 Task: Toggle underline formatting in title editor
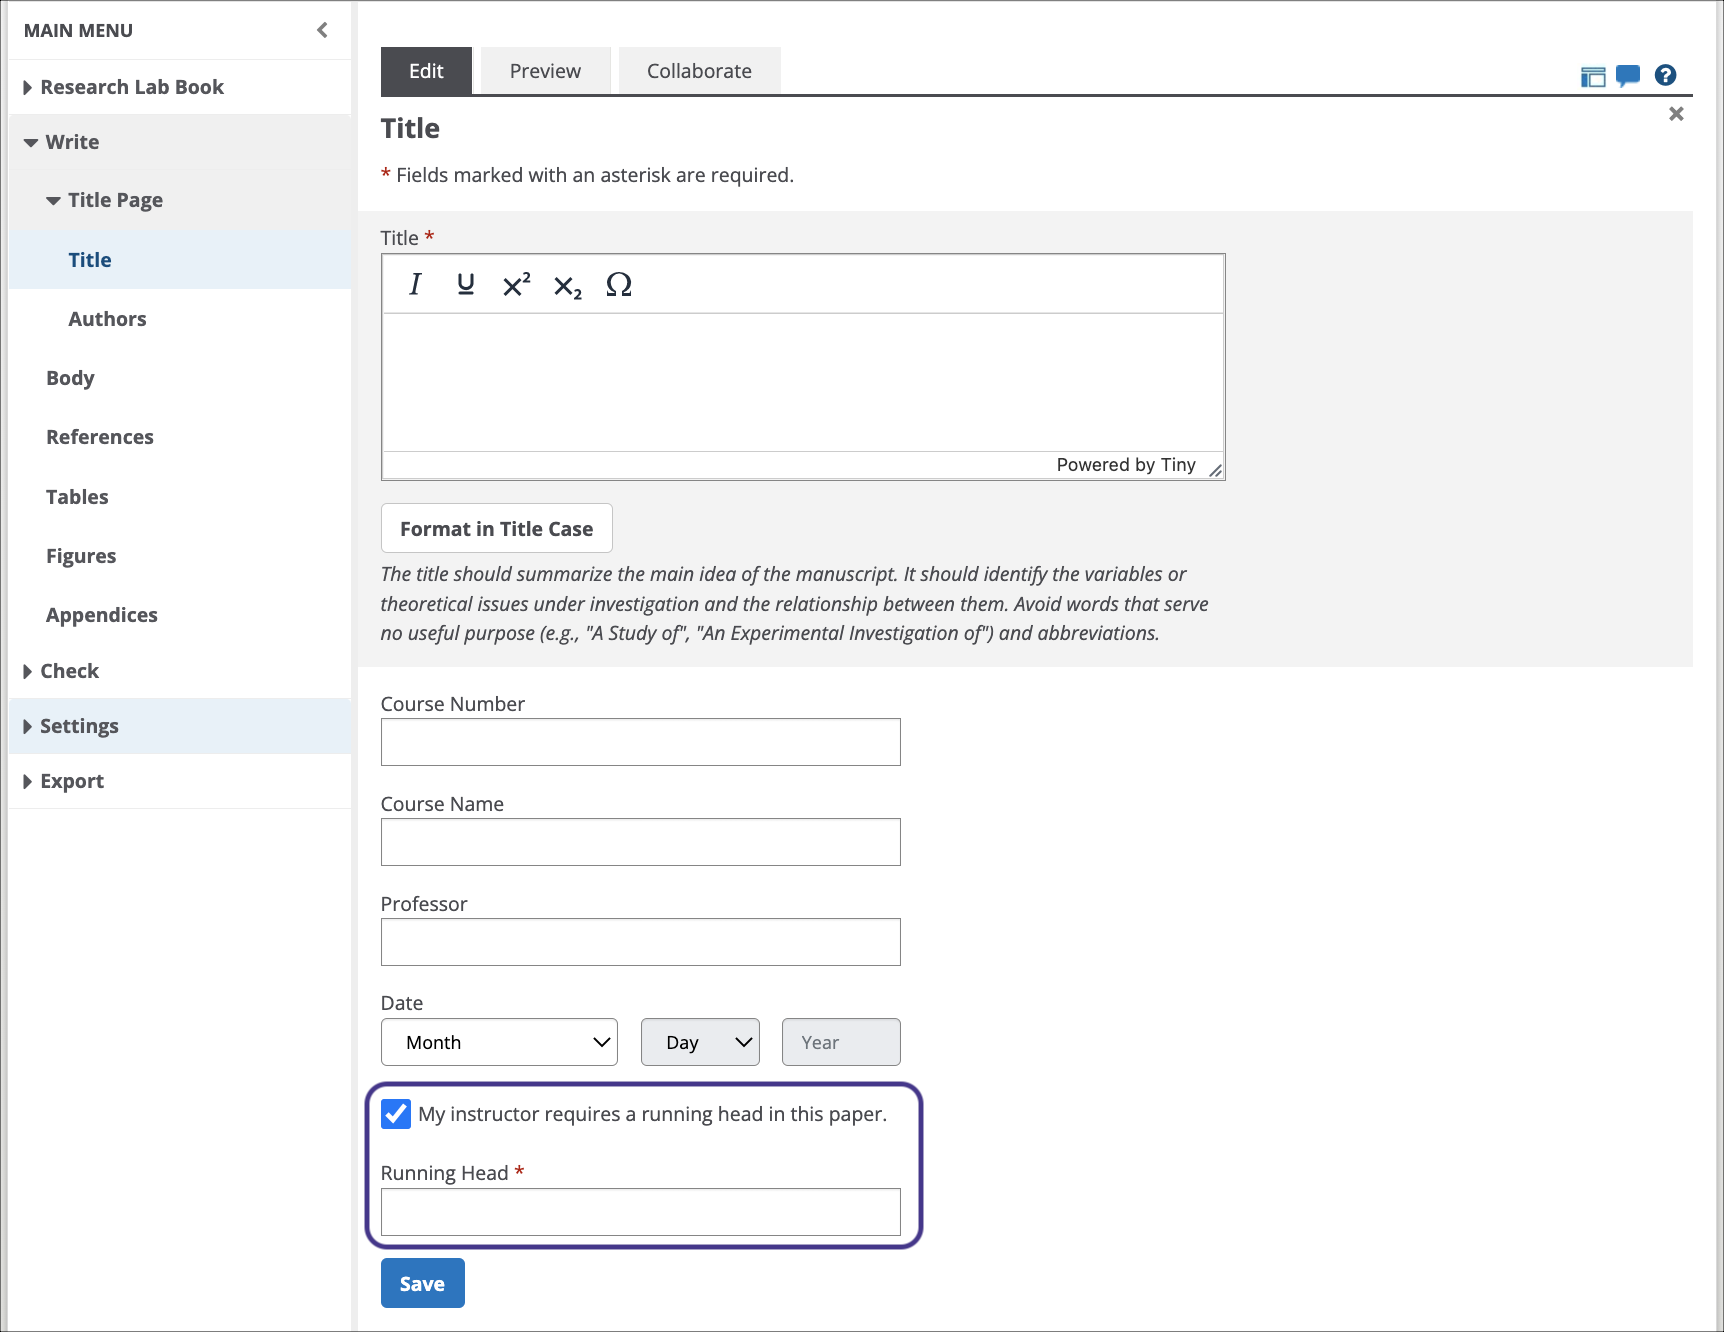(x=465, y=285)
